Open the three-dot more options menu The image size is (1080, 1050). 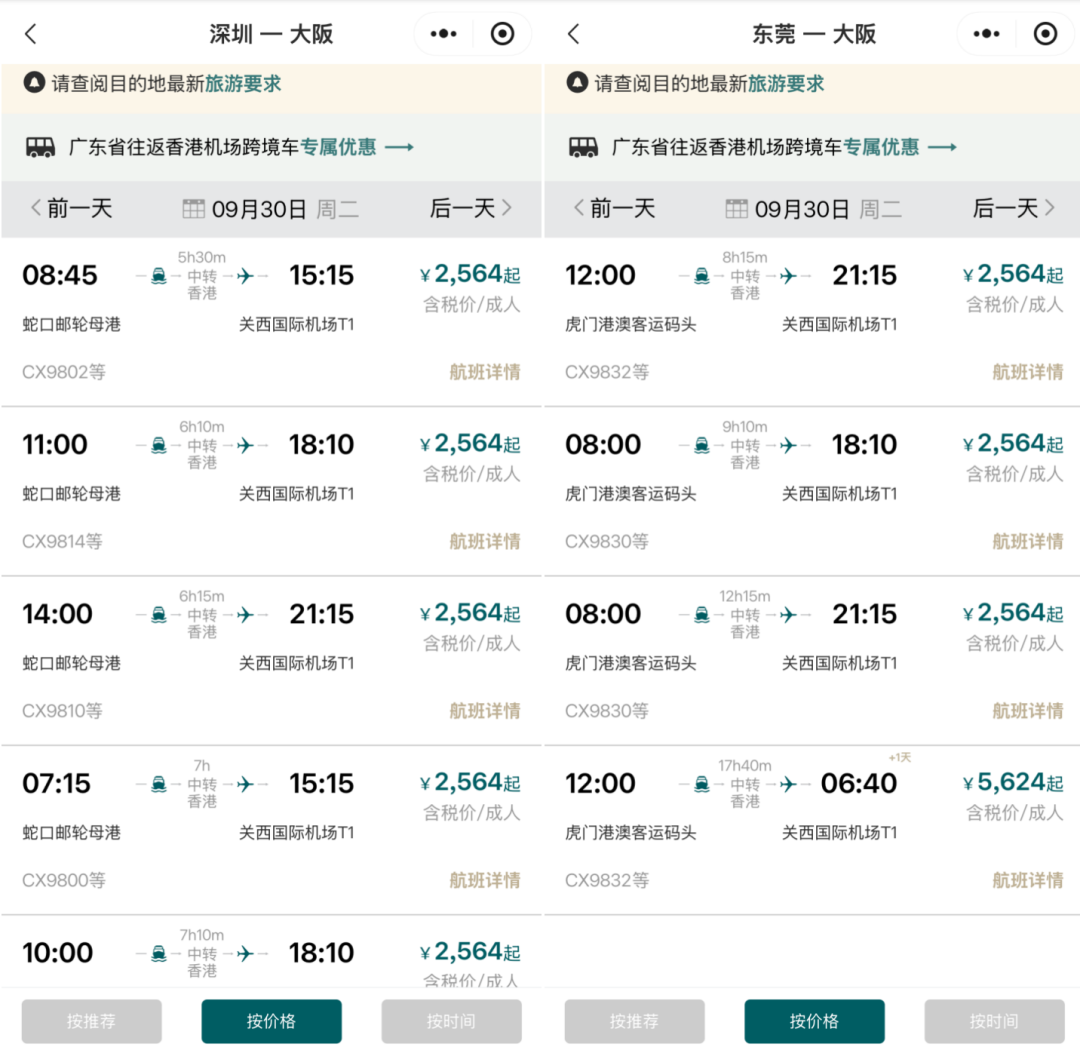click(x=442, y=33)
